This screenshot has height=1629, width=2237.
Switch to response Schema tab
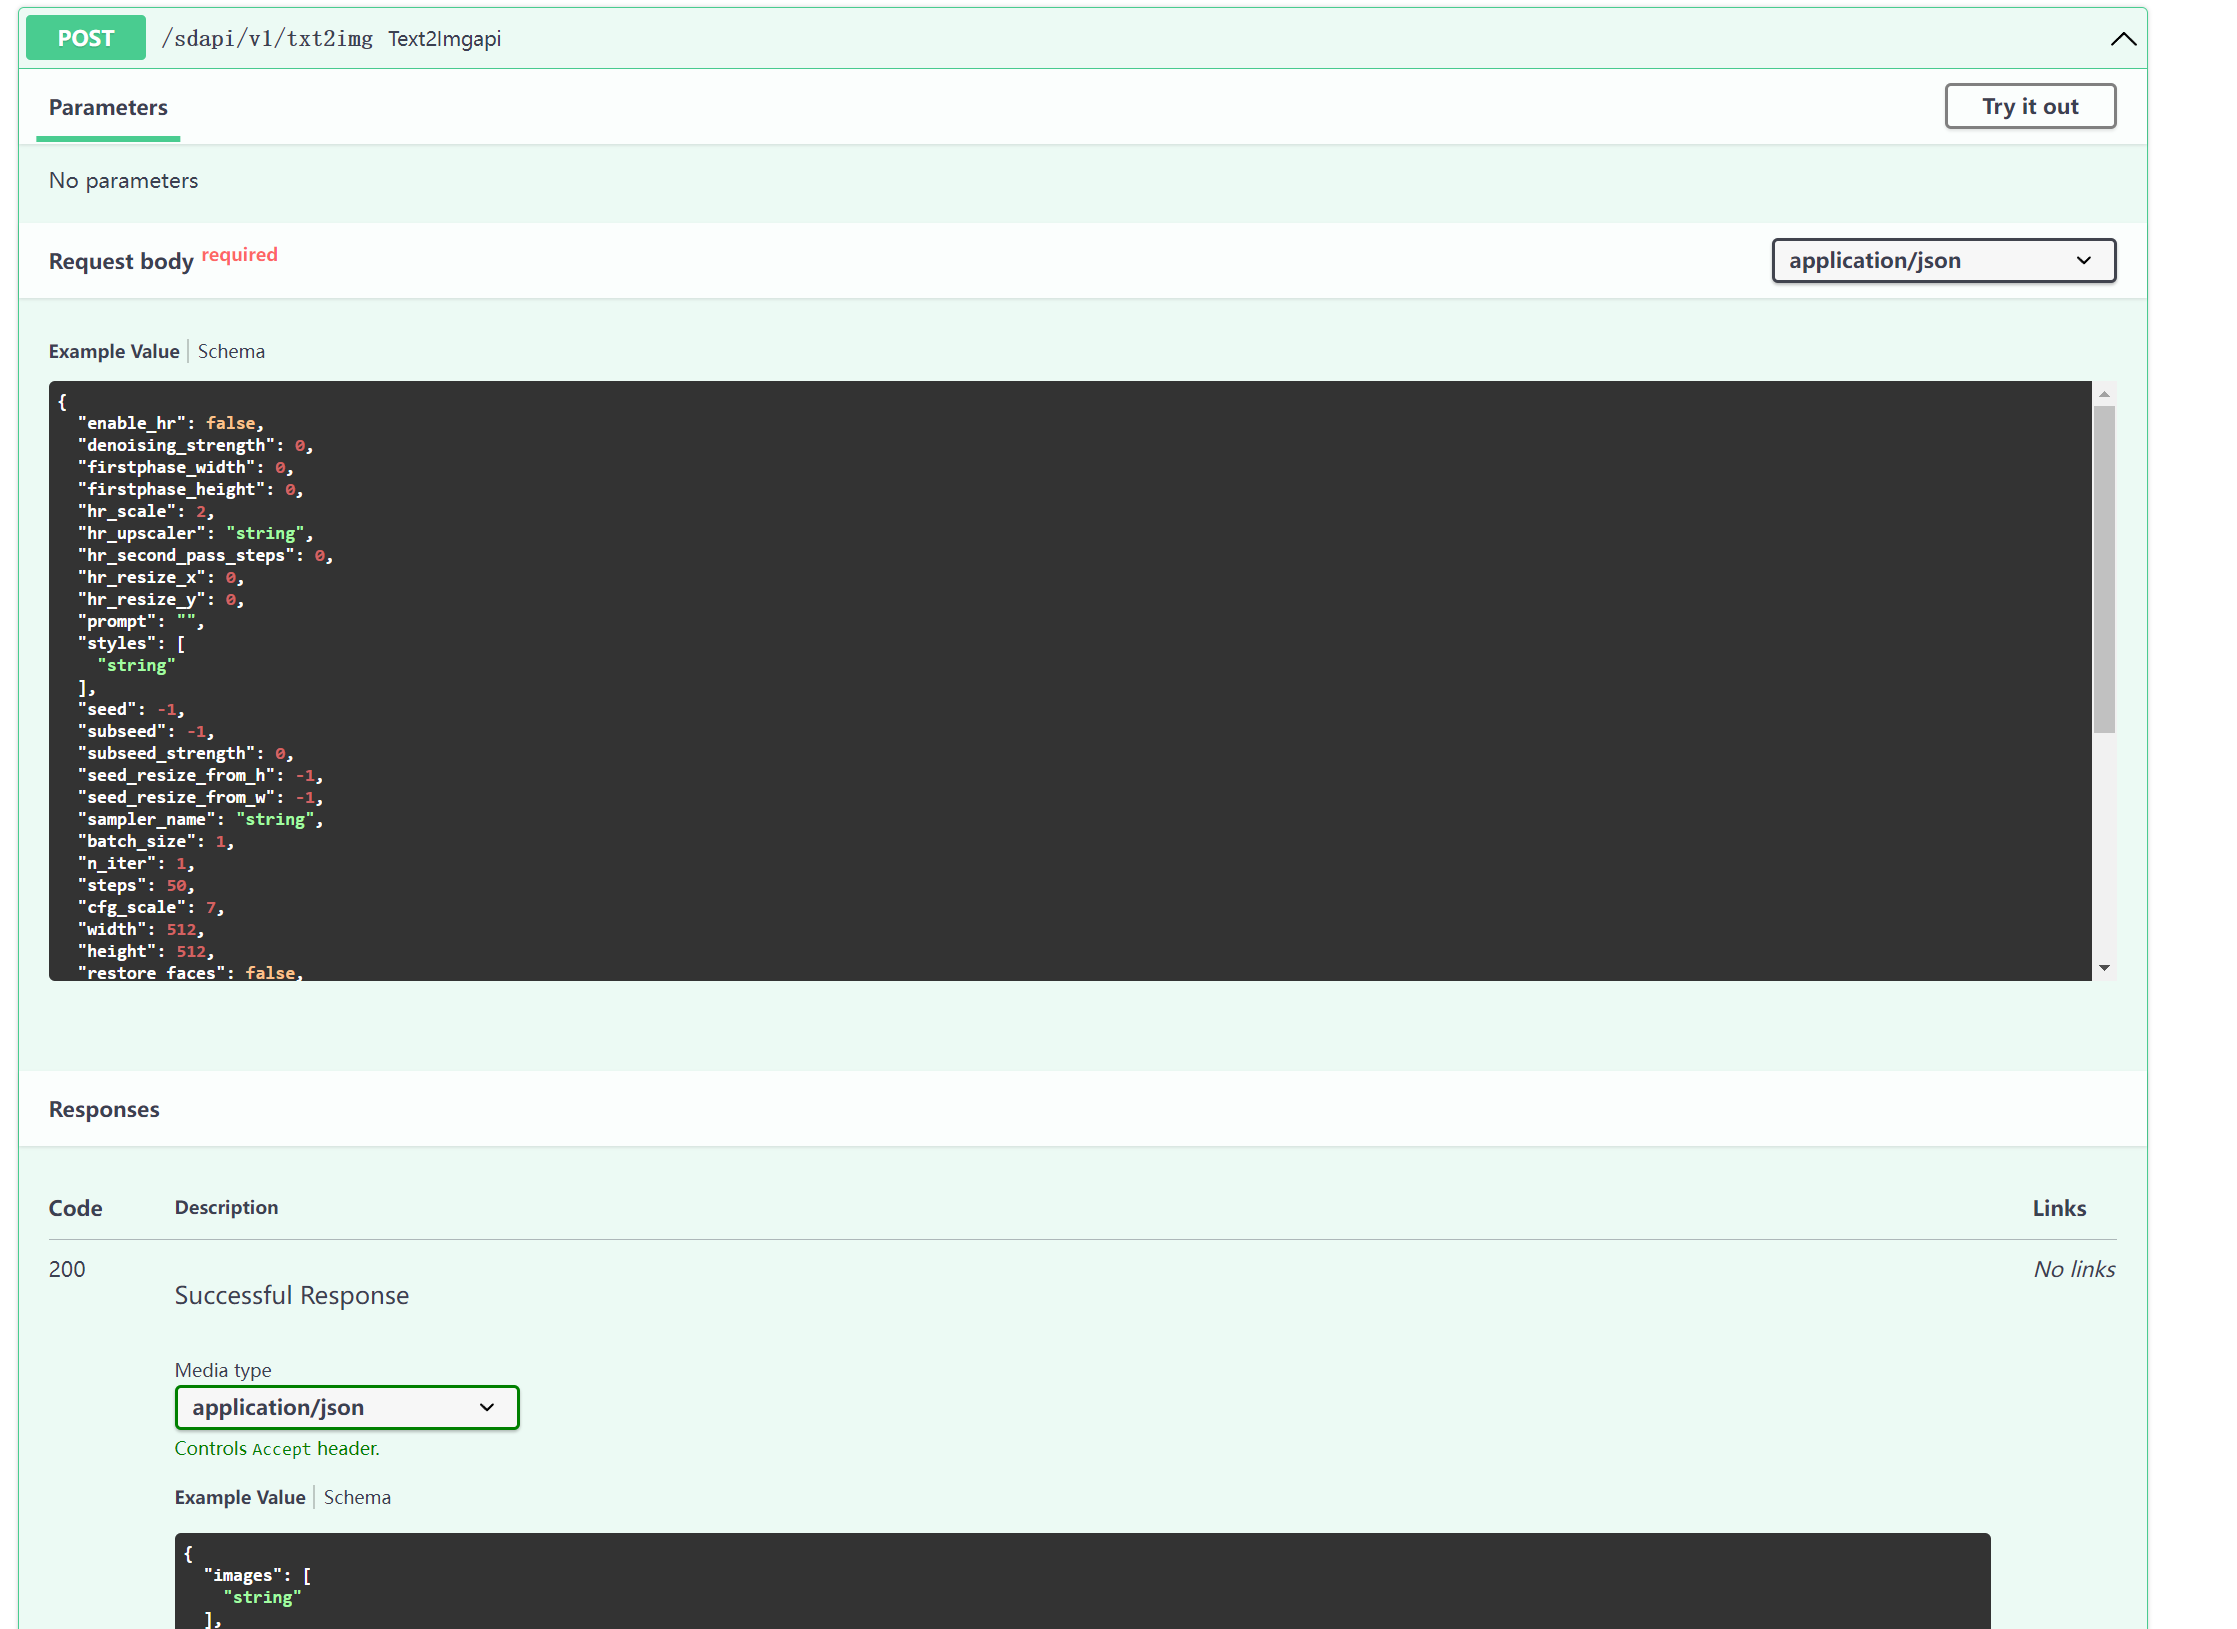(357, 1497)
